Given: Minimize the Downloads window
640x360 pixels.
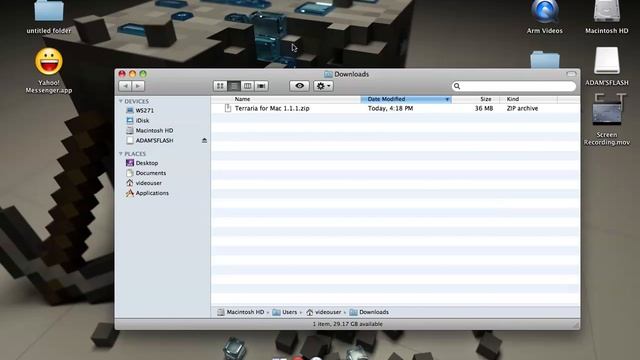Looking at the screenshot, I should 132,74.
